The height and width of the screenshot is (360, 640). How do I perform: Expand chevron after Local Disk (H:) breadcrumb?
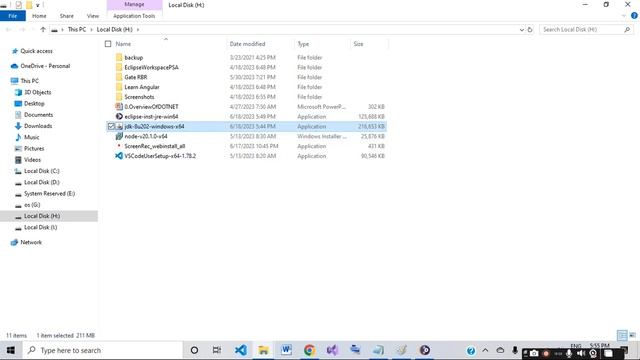click(x=138, y=29)
